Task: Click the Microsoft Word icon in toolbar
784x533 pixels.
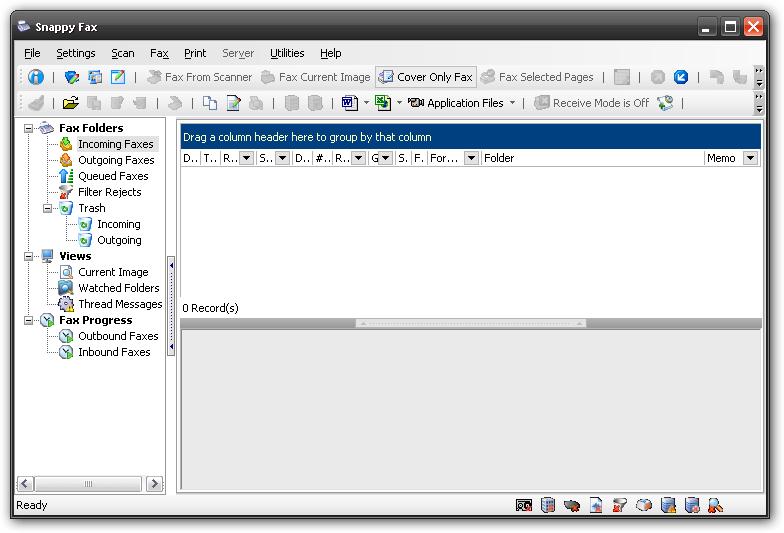Action: [x=349, y=103]
